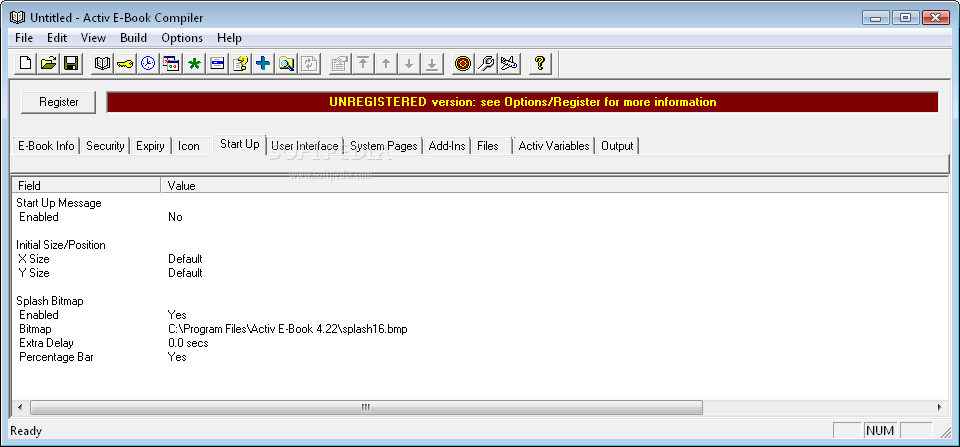Switch to the User Interface tab
Screen dimensions: 960x447
point(305,146)
